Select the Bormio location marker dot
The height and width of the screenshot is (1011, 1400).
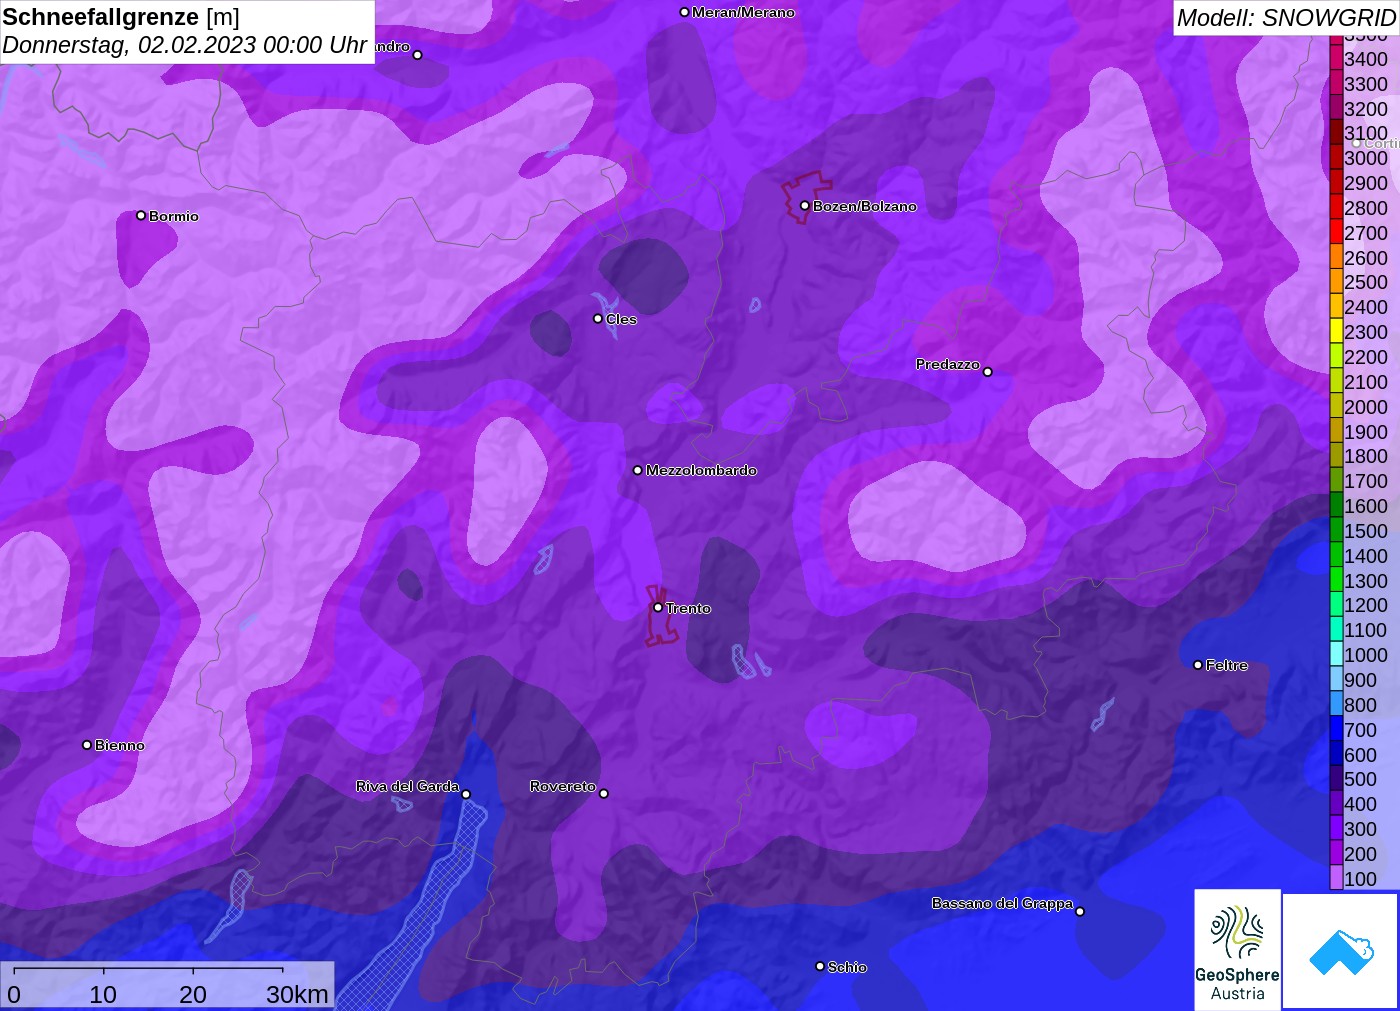141,216
